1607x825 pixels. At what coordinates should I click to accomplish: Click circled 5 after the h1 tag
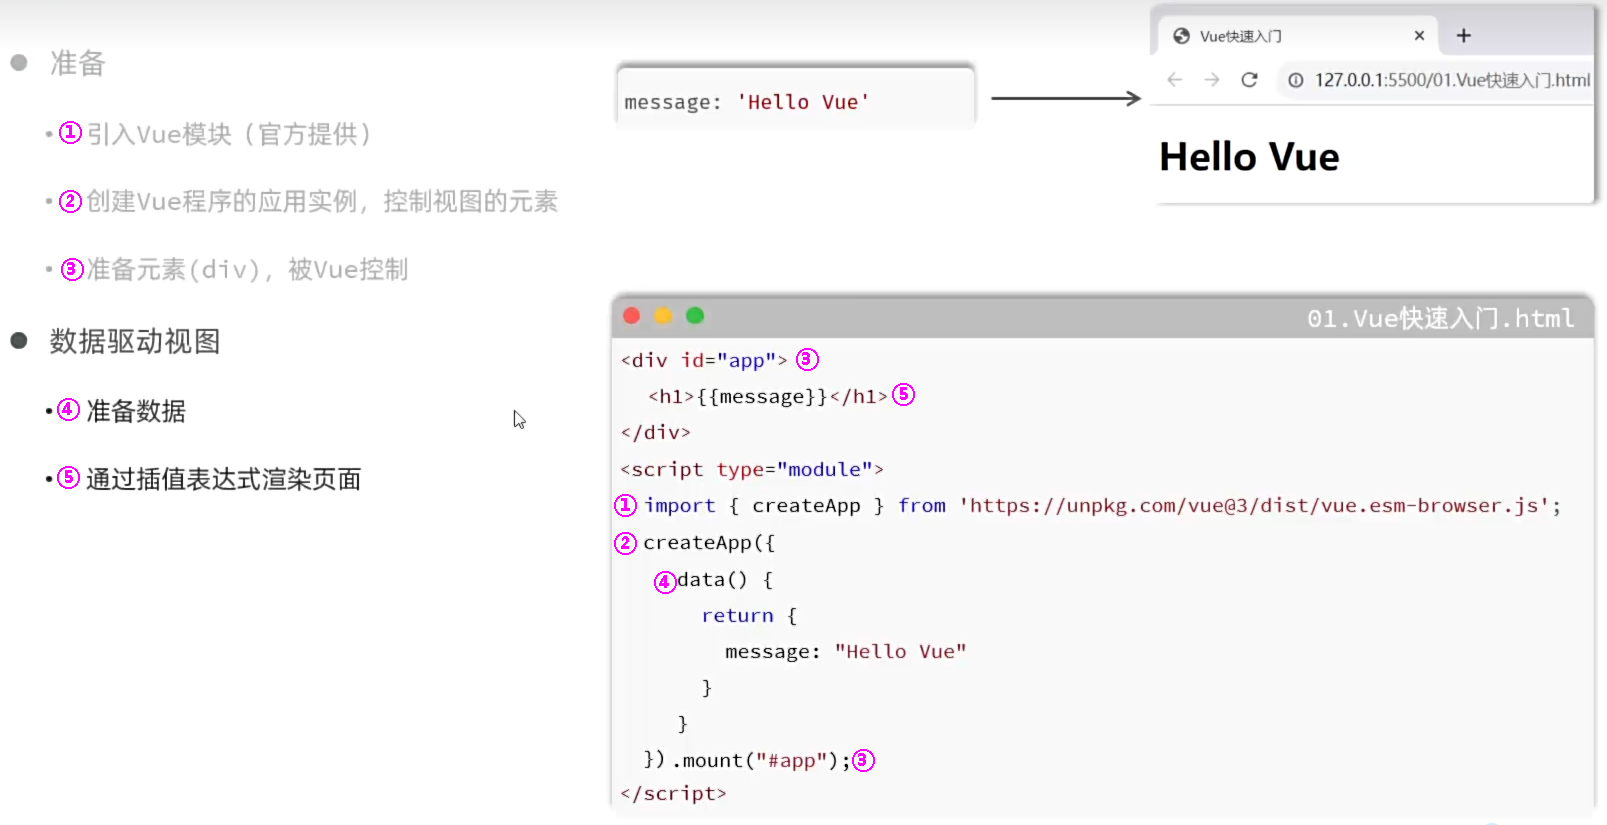903,395
